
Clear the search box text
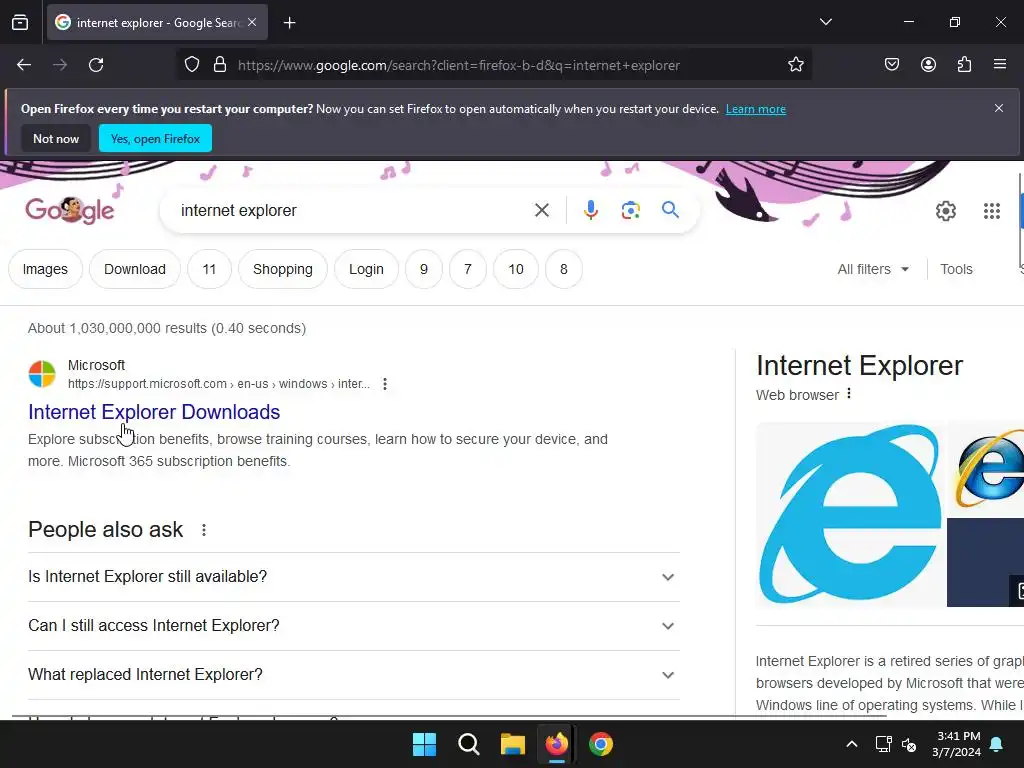click(x=542, y=210)
